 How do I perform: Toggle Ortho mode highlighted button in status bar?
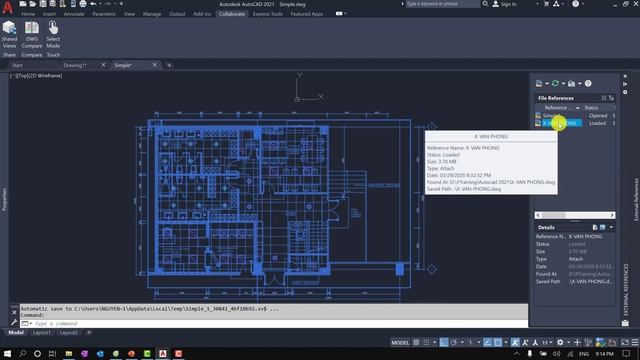(x=444, y=342)
